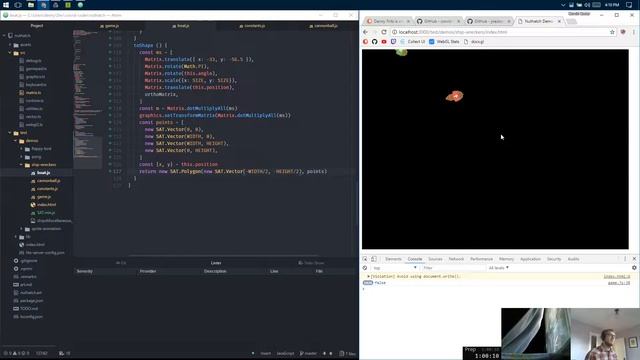
Task: Switch to first GitHub browser tab
Action: (x=438, y=21)
